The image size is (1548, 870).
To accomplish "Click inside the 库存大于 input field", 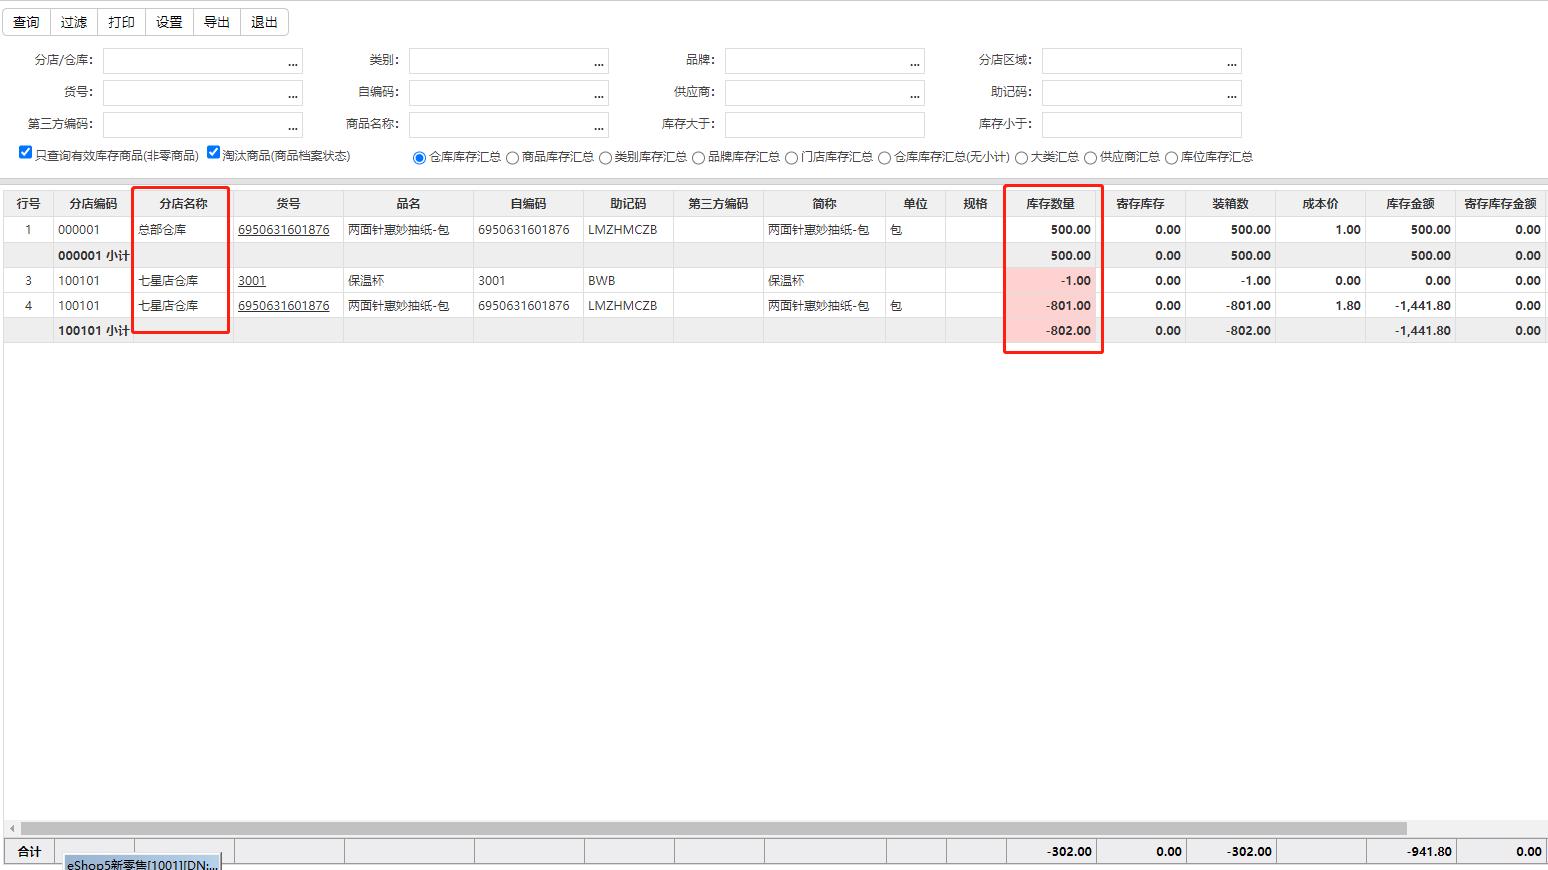I will tap(824, 125).
